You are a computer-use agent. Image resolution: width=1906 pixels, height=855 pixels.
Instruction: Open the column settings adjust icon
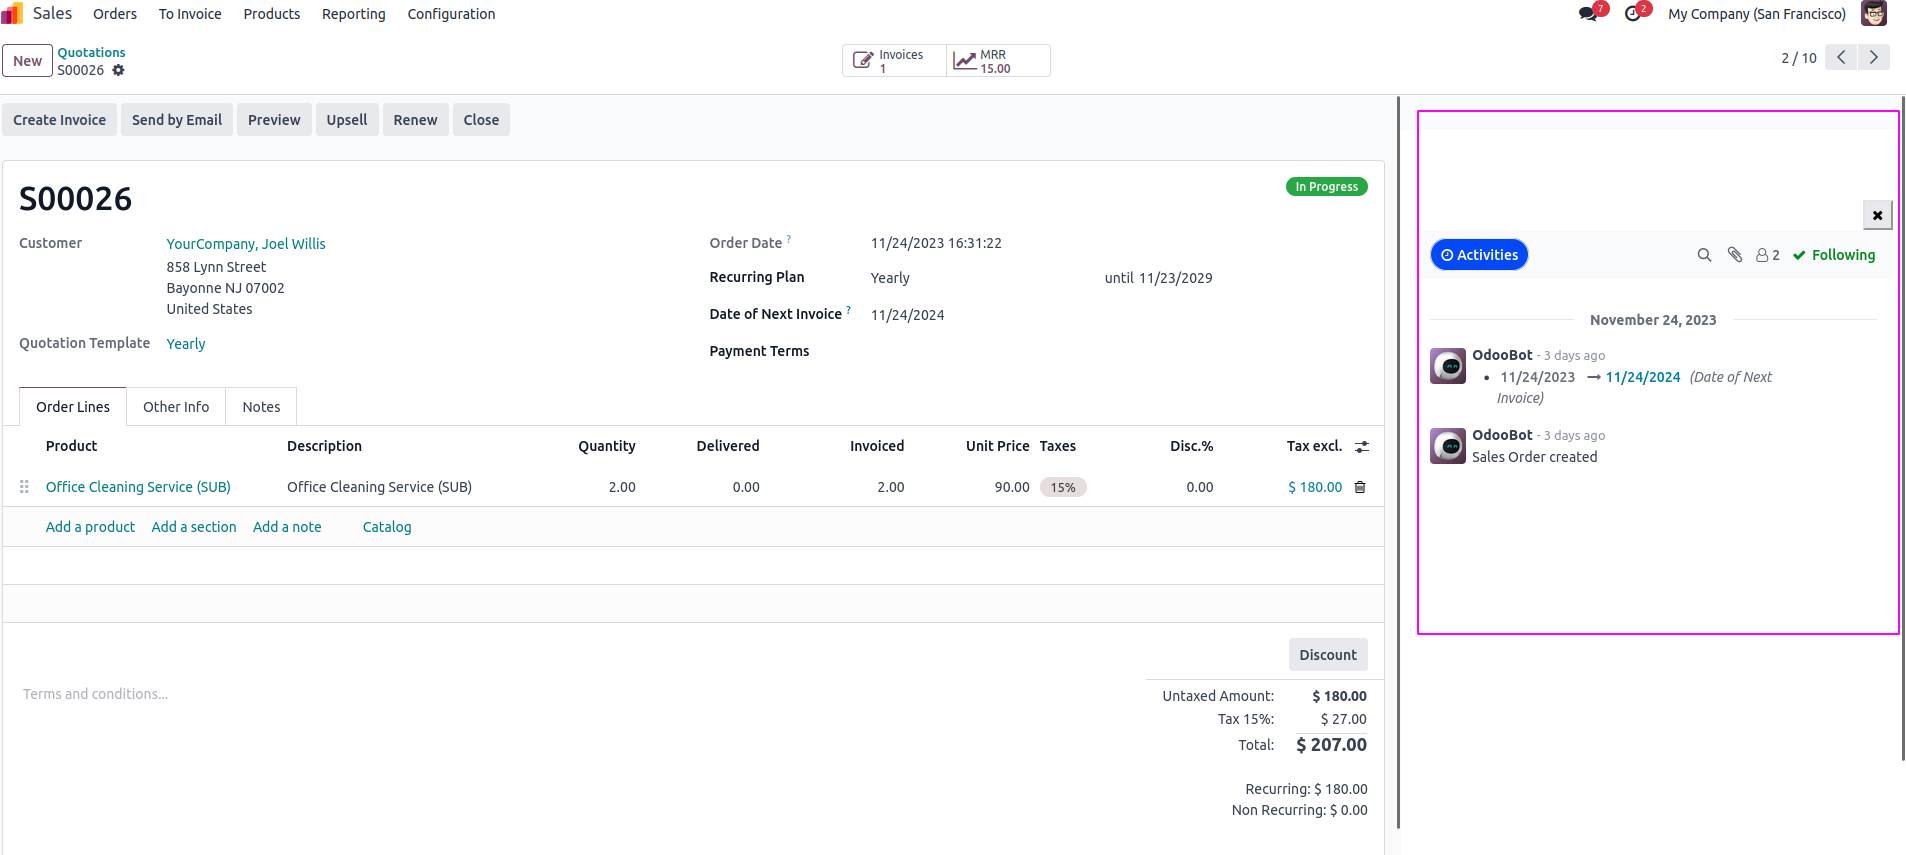coord(1361,447)
